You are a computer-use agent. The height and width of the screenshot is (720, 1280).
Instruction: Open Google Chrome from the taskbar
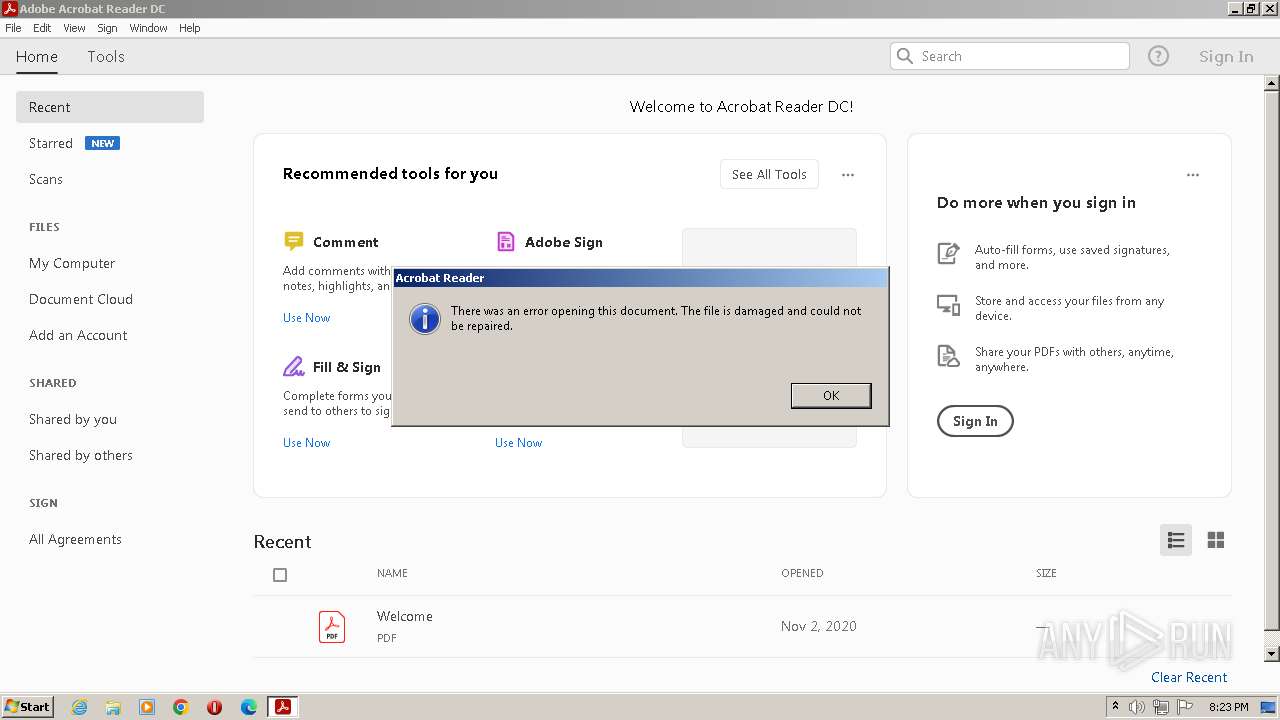pyautogui.click(x=181, y=707)
